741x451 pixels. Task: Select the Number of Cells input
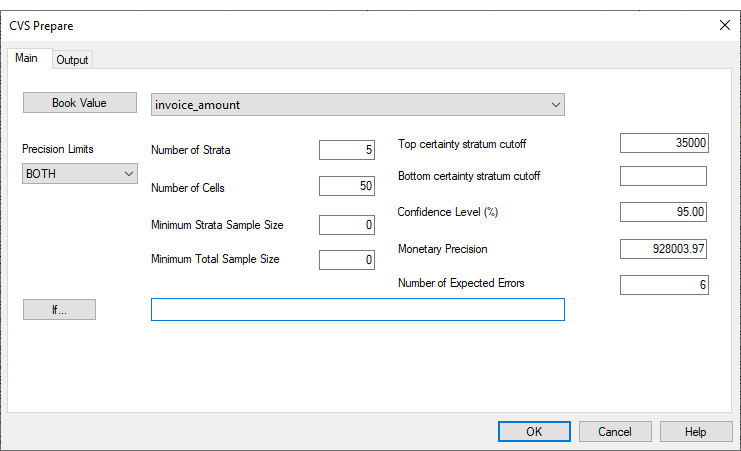point(346,186)
